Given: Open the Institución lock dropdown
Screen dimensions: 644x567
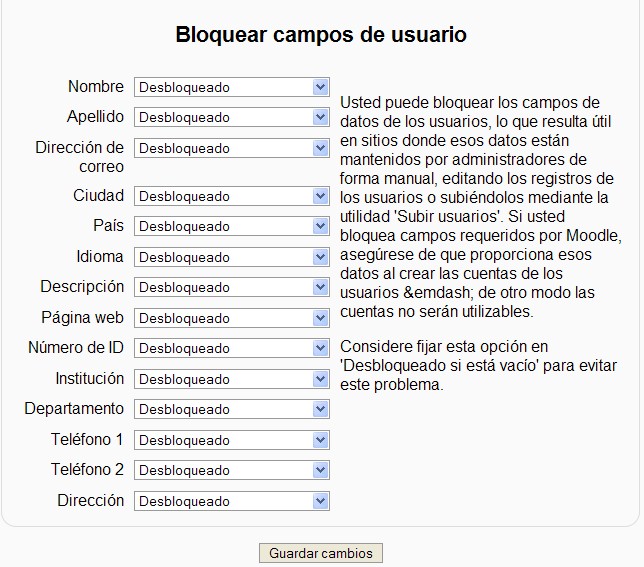Looking at the screenshot, I should tap(231, 379).
